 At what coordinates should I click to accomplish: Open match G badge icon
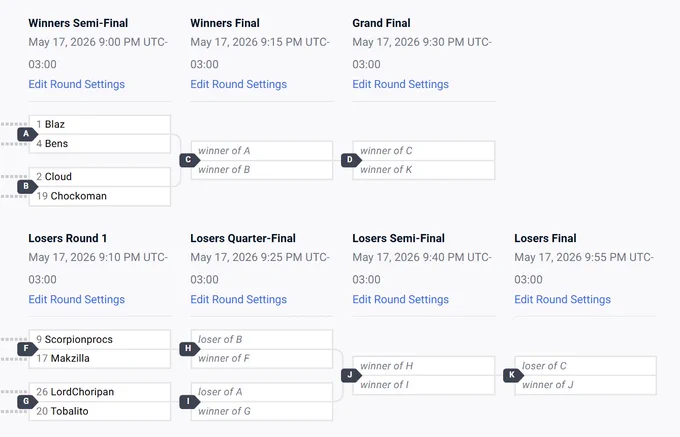(27, 401)
